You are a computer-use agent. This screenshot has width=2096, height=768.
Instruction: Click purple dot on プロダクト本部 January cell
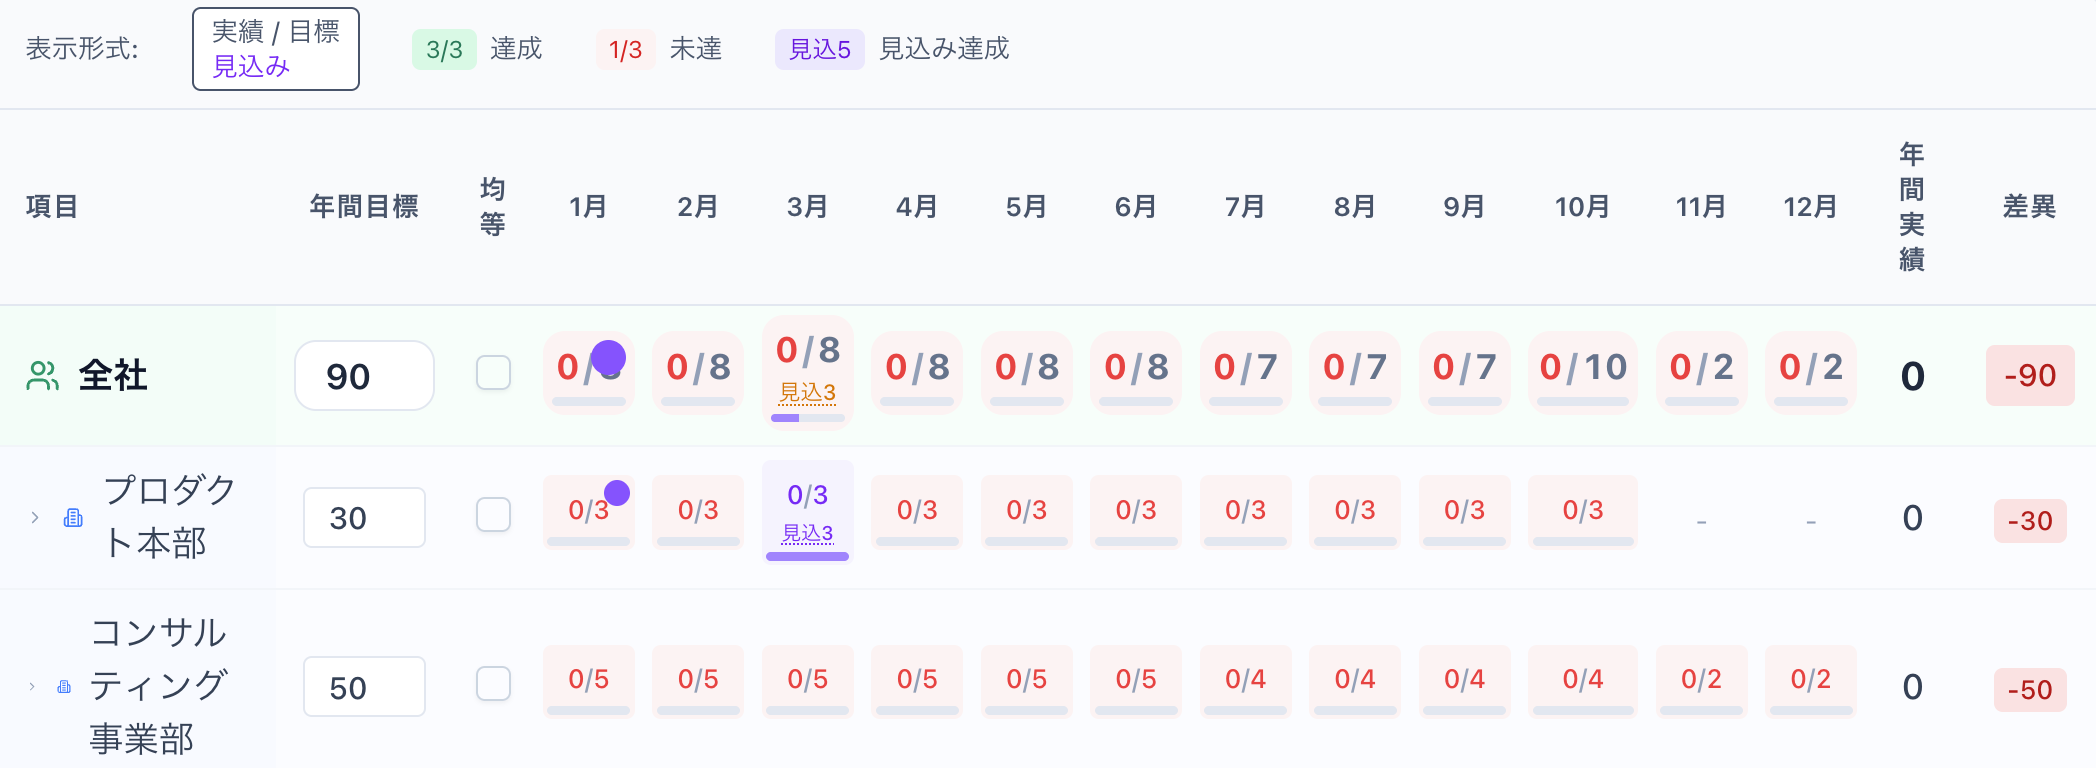[617, 492]
